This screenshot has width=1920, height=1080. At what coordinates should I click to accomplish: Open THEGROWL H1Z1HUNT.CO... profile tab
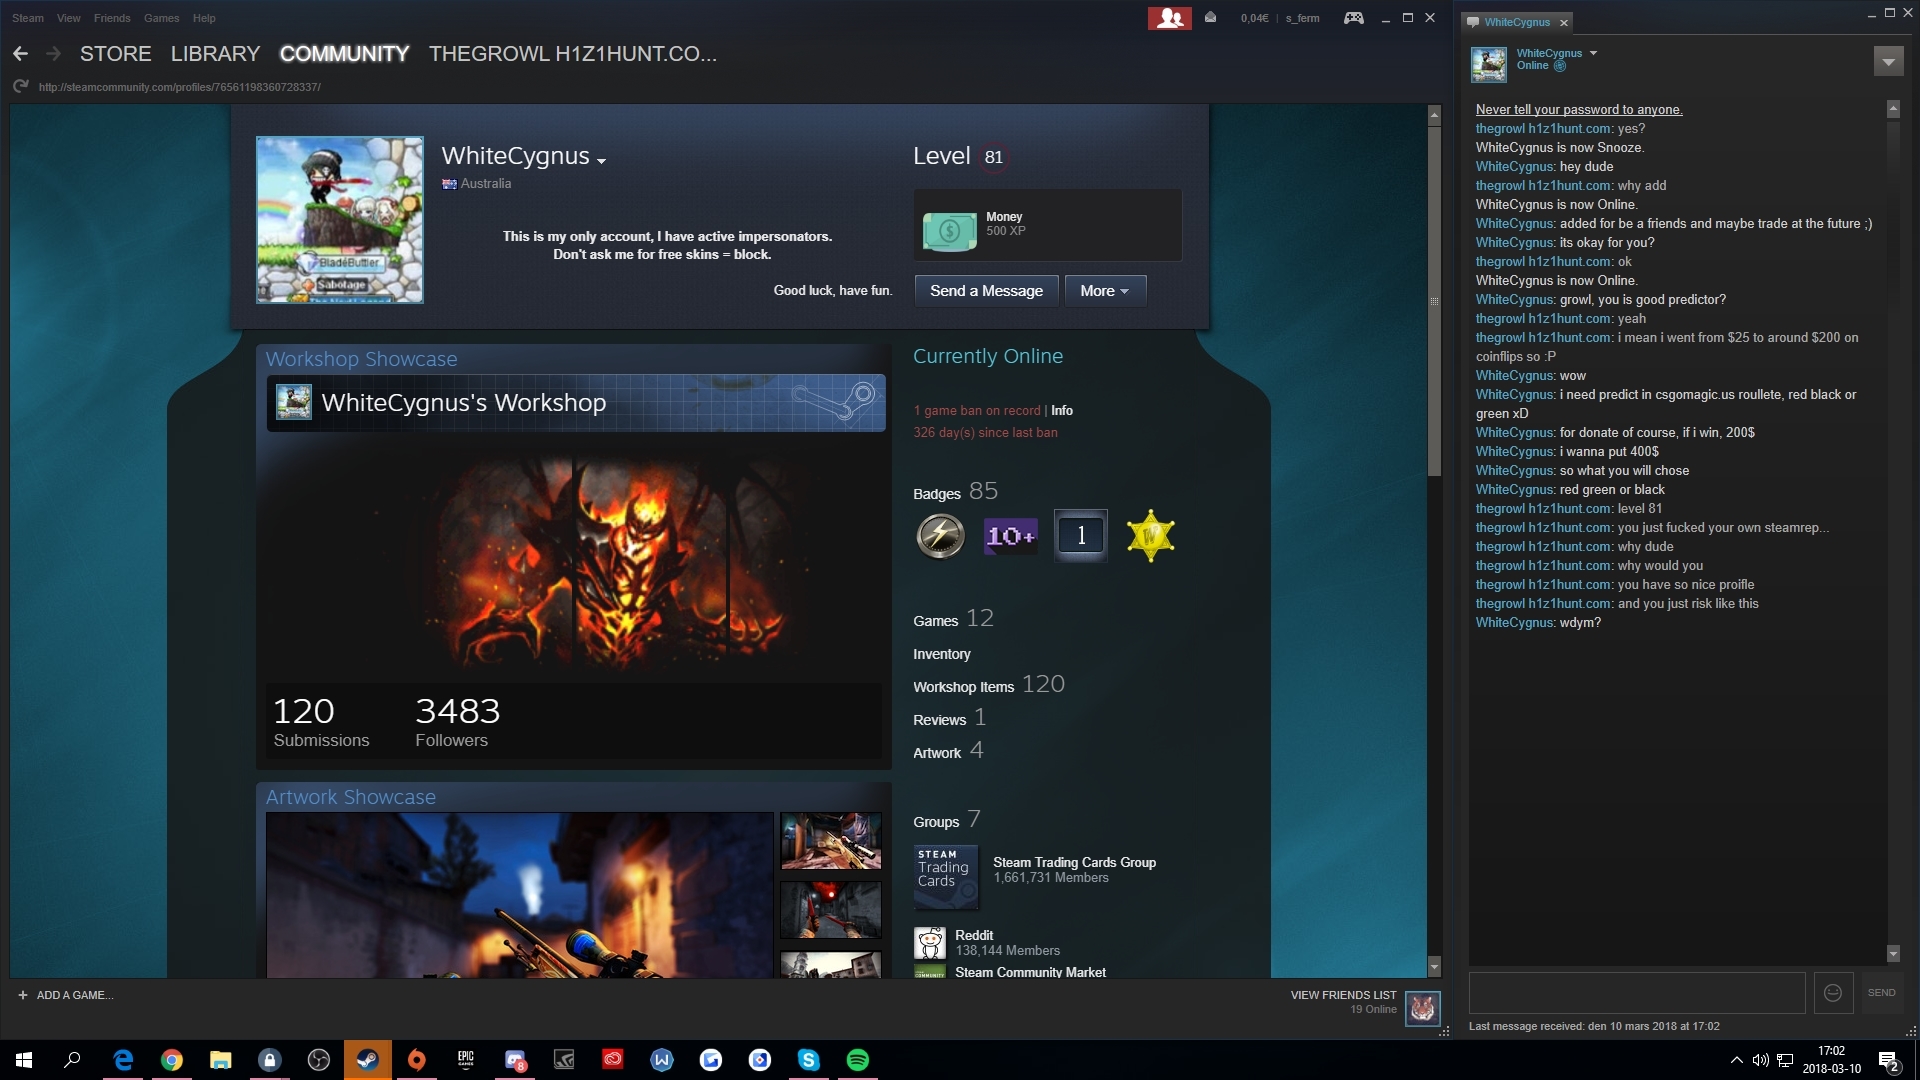pyautogui.click(x=573, y=54)
